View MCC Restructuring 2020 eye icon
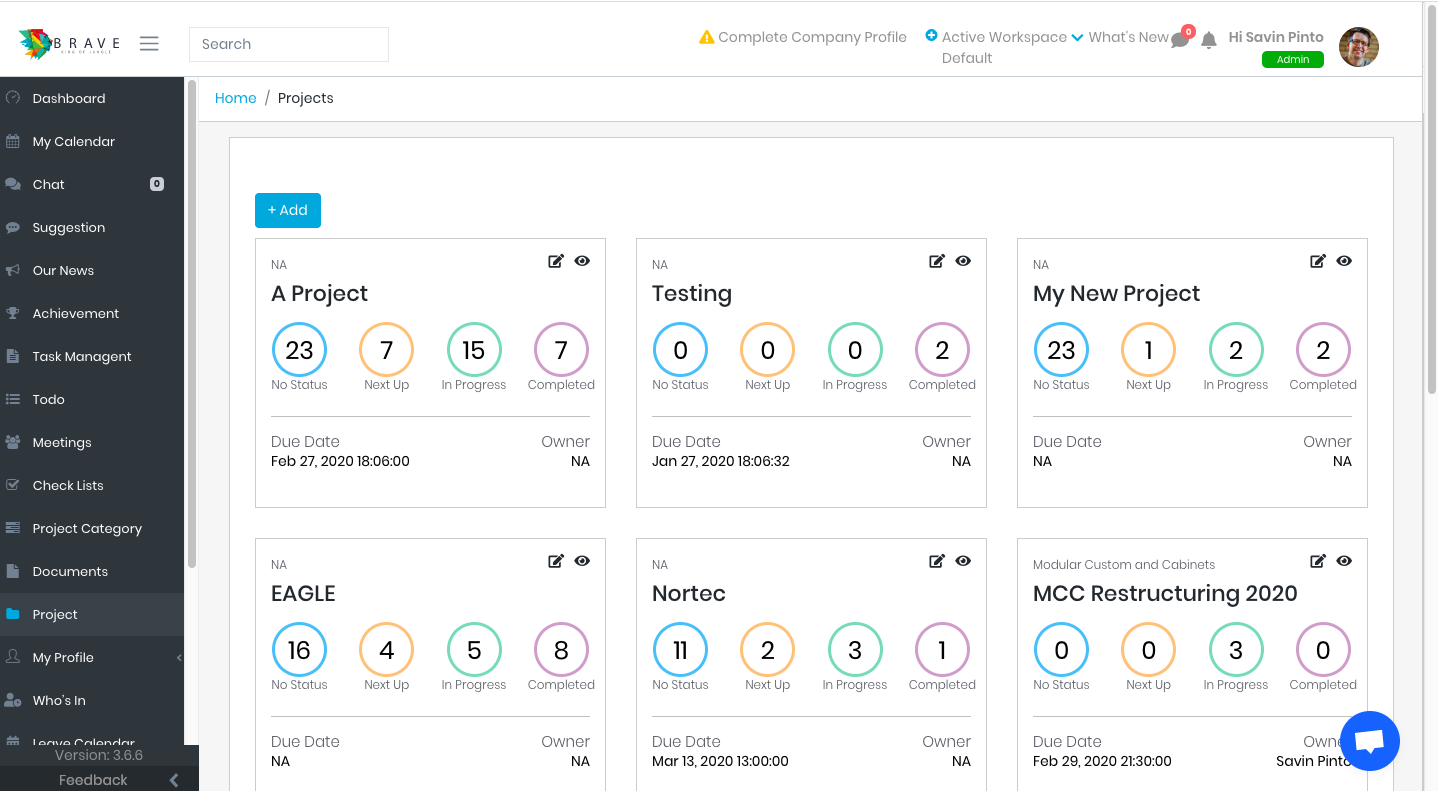 pyautogui.click(x=1344, y=561)
